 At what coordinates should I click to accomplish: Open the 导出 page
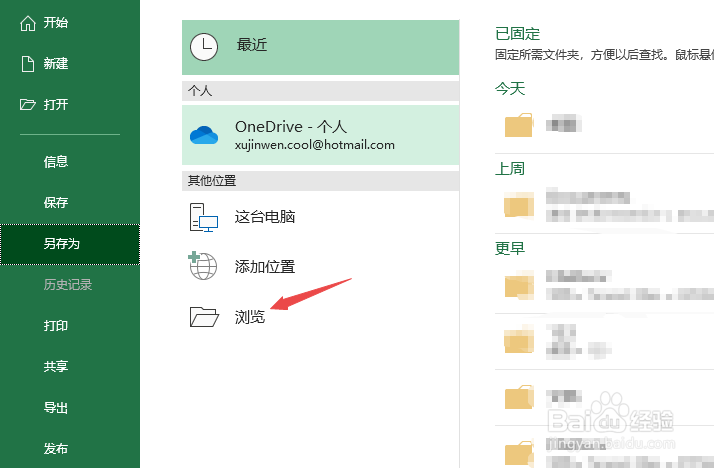[70, 408]
